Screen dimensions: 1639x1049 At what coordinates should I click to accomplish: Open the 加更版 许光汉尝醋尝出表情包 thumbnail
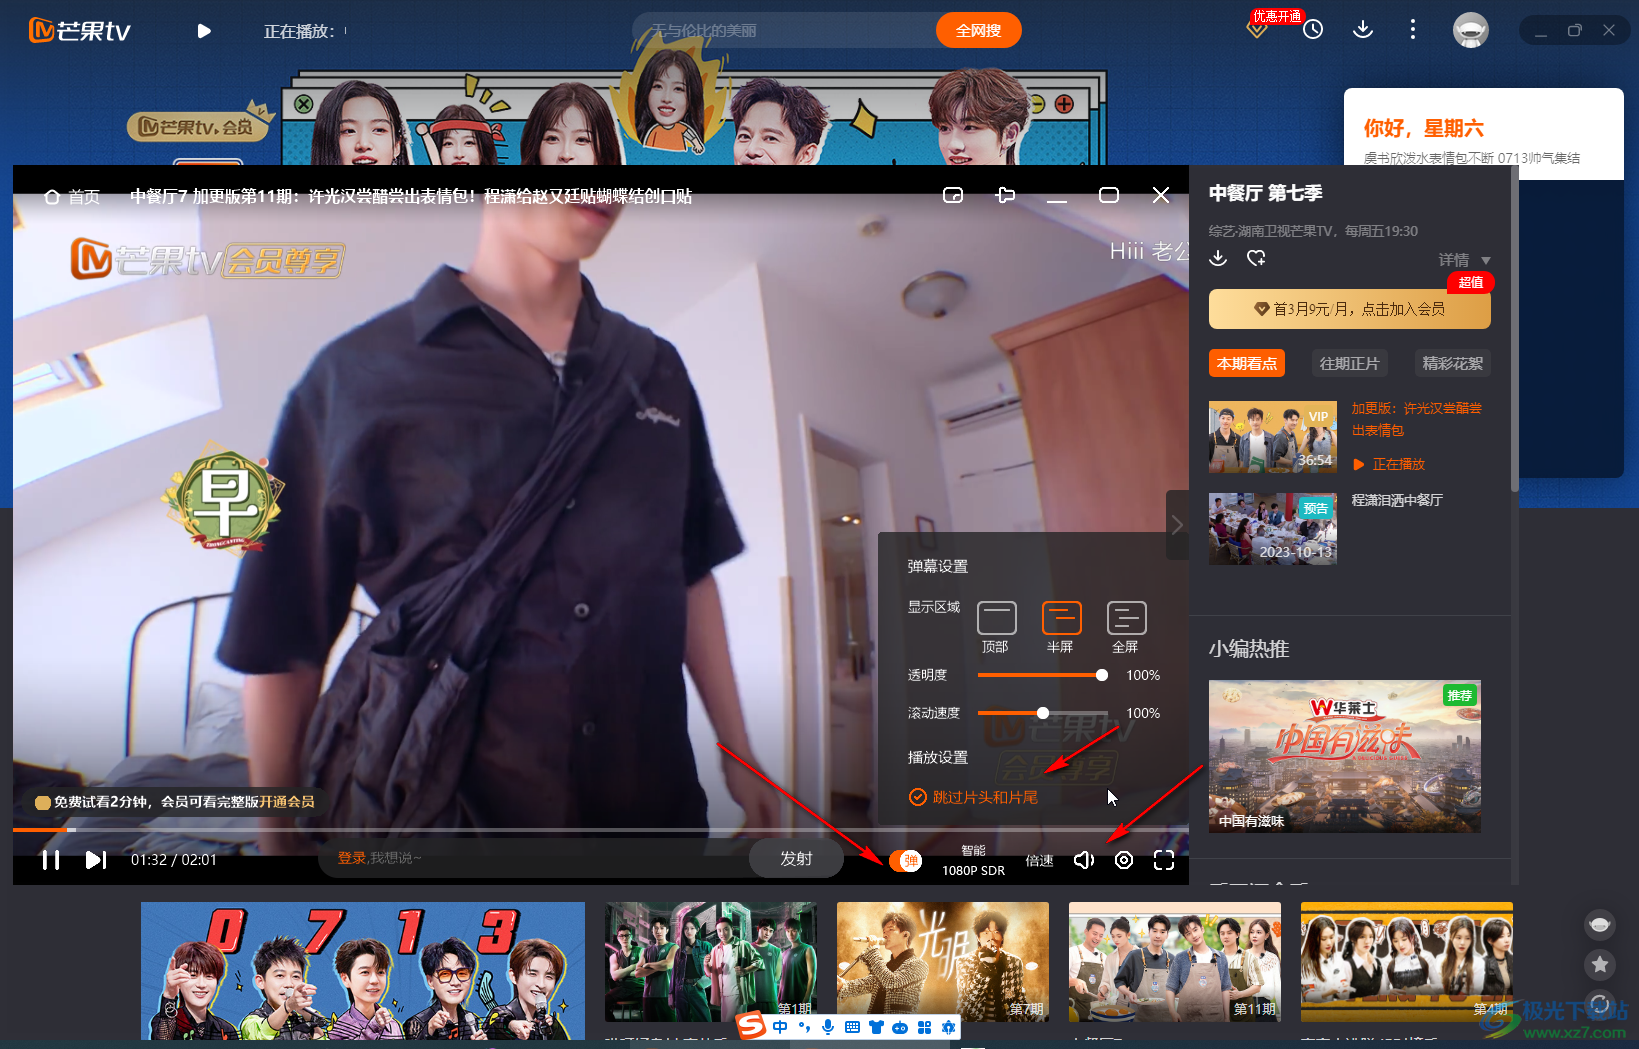point(1273,437)
